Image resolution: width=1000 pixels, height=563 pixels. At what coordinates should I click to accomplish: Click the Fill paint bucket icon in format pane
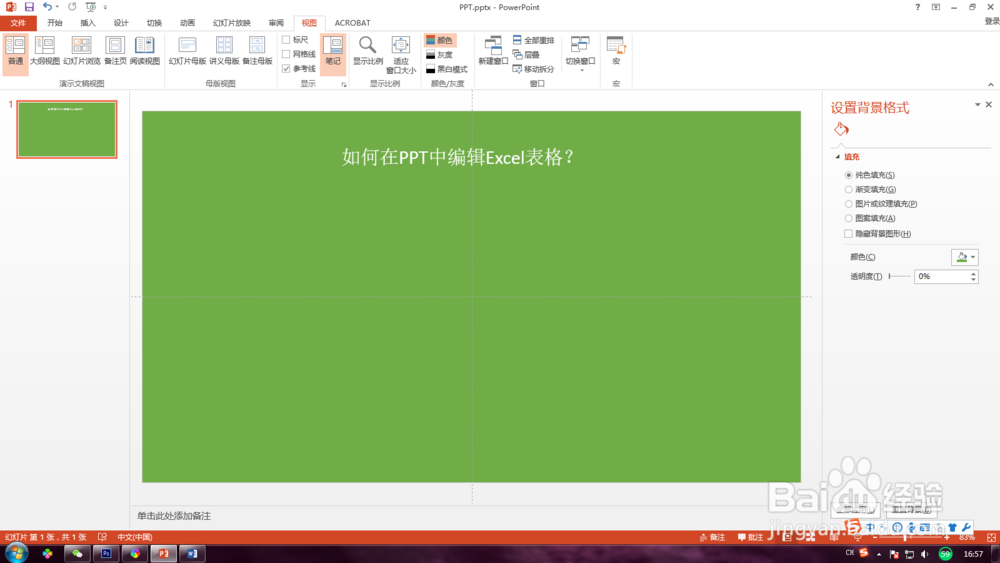tap(841, 129)
